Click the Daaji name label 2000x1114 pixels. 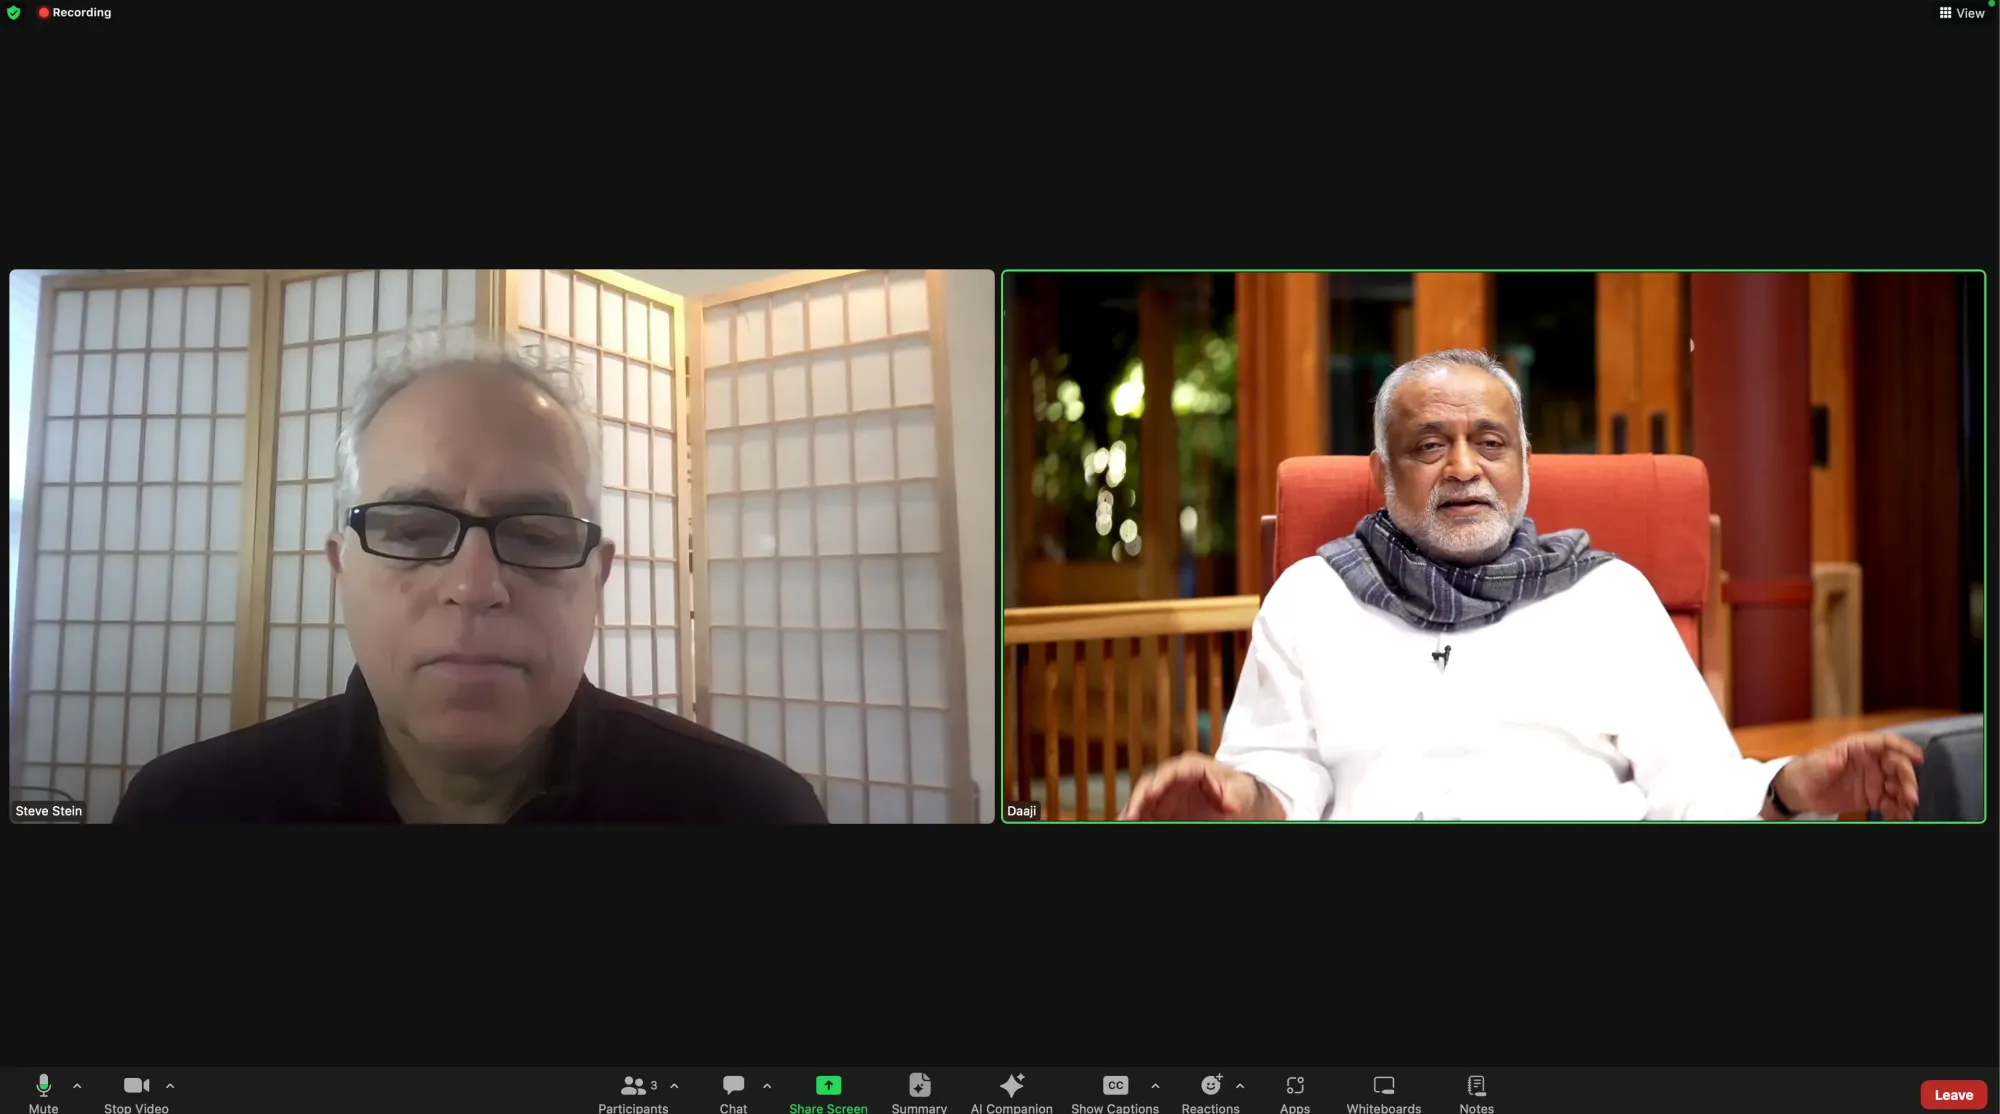(x=1021, y=811)
